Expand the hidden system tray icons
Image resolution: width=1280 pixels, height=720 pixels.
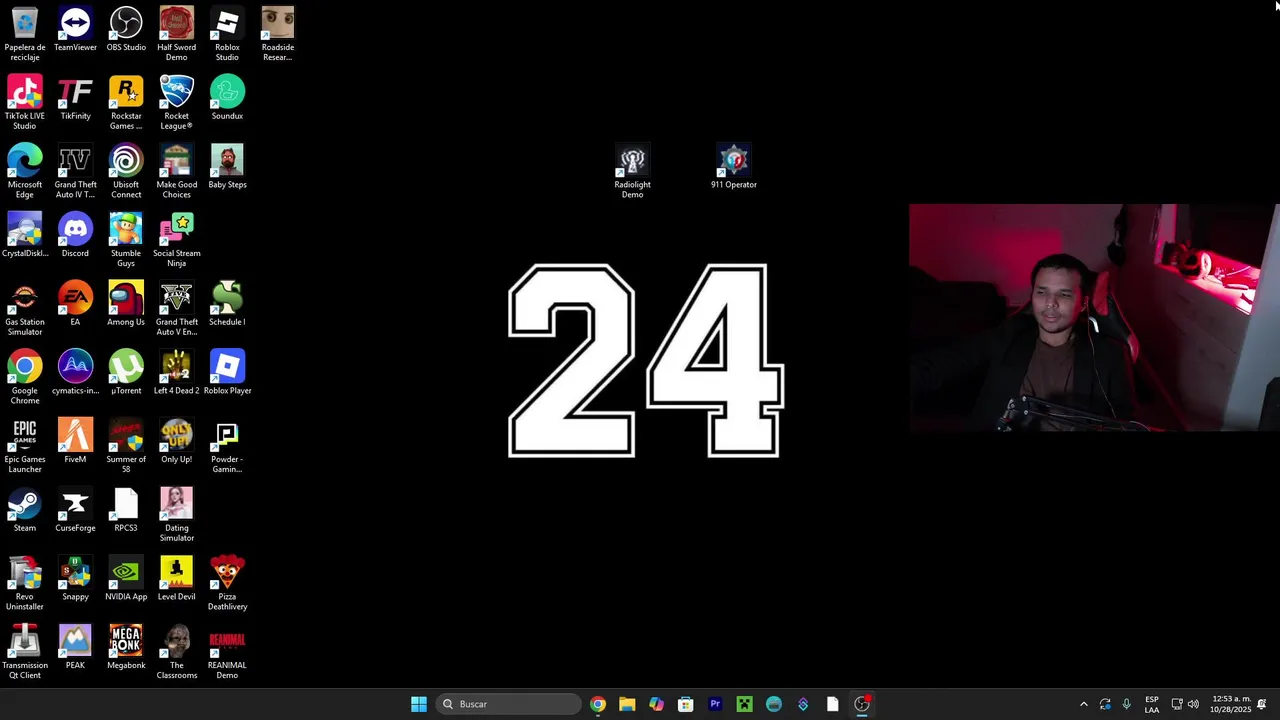click(x=1083, y=704)
